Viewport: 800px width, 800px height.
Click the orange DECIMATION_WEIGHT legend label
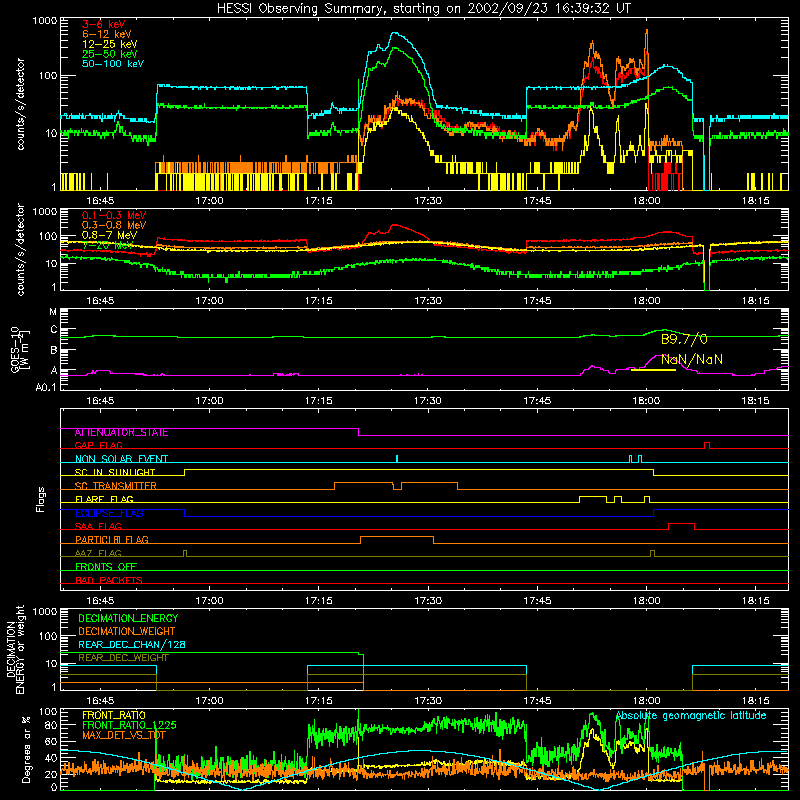click(127, 631)
